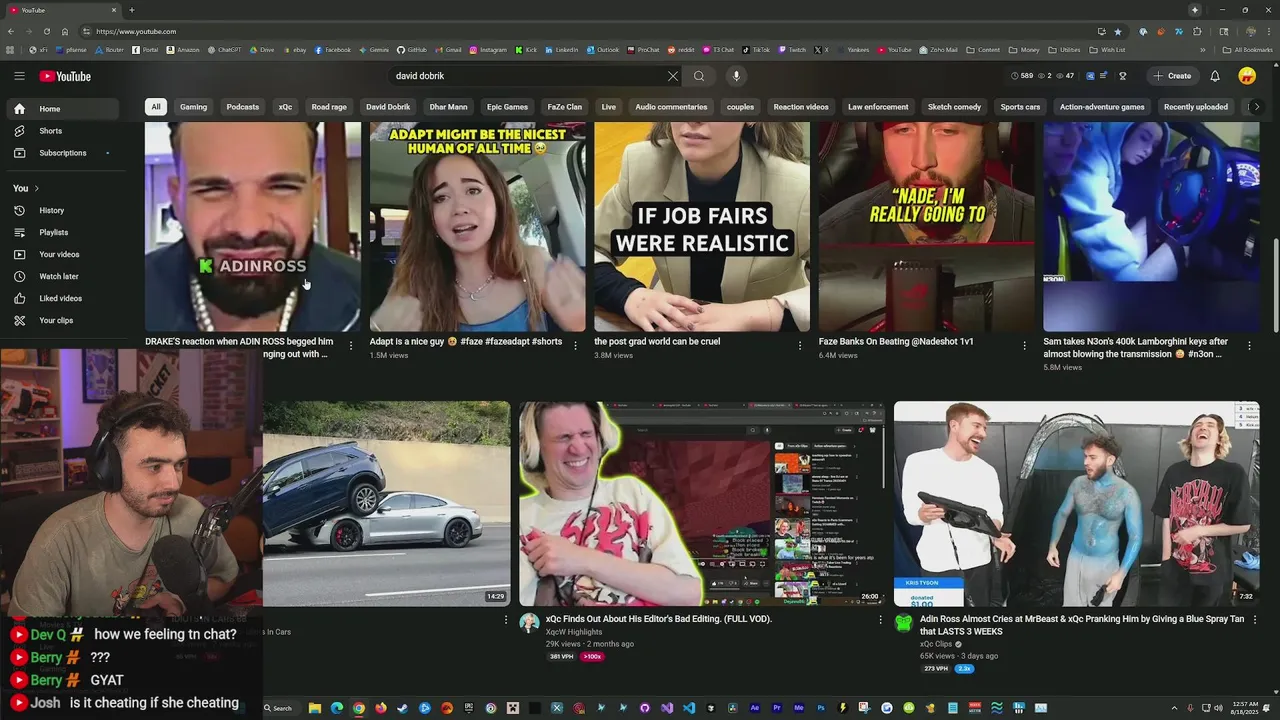Open the ChatGPT bookmark

(225, 50)
